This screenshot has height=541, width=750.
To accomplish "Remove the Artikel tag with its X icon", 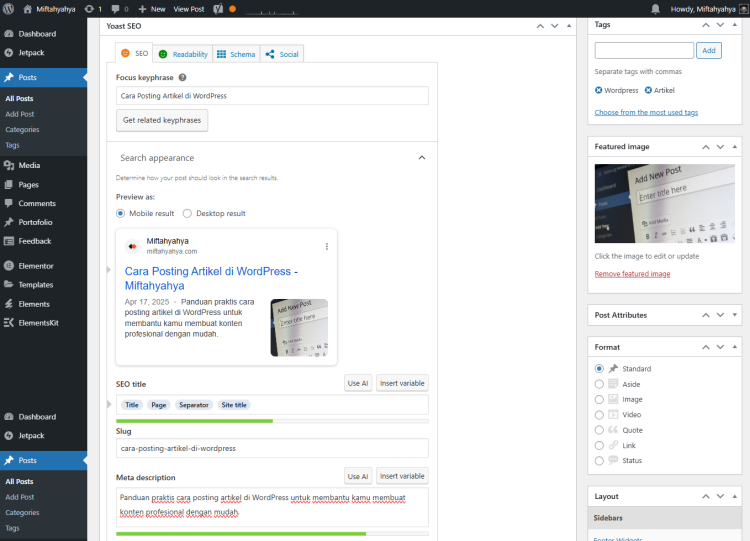I will [648, 90].
